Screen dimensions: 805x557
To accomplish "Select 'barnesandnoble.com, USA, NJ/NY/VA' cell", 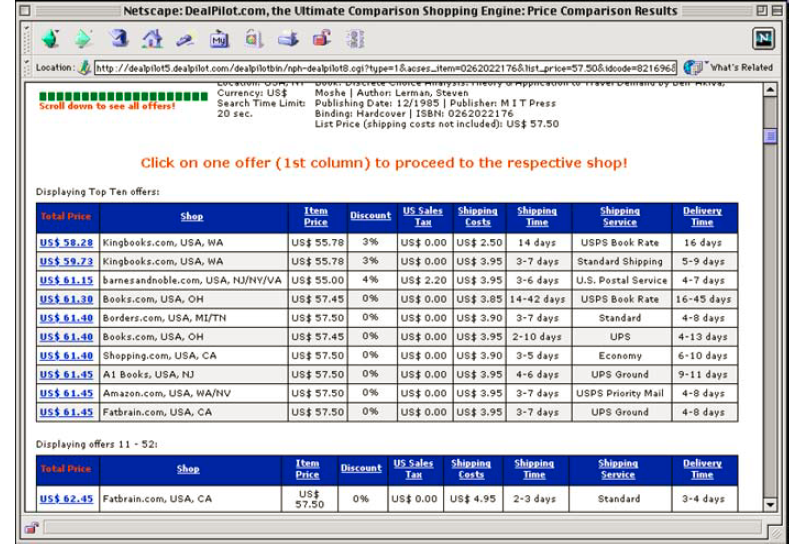I will (194, 280).
